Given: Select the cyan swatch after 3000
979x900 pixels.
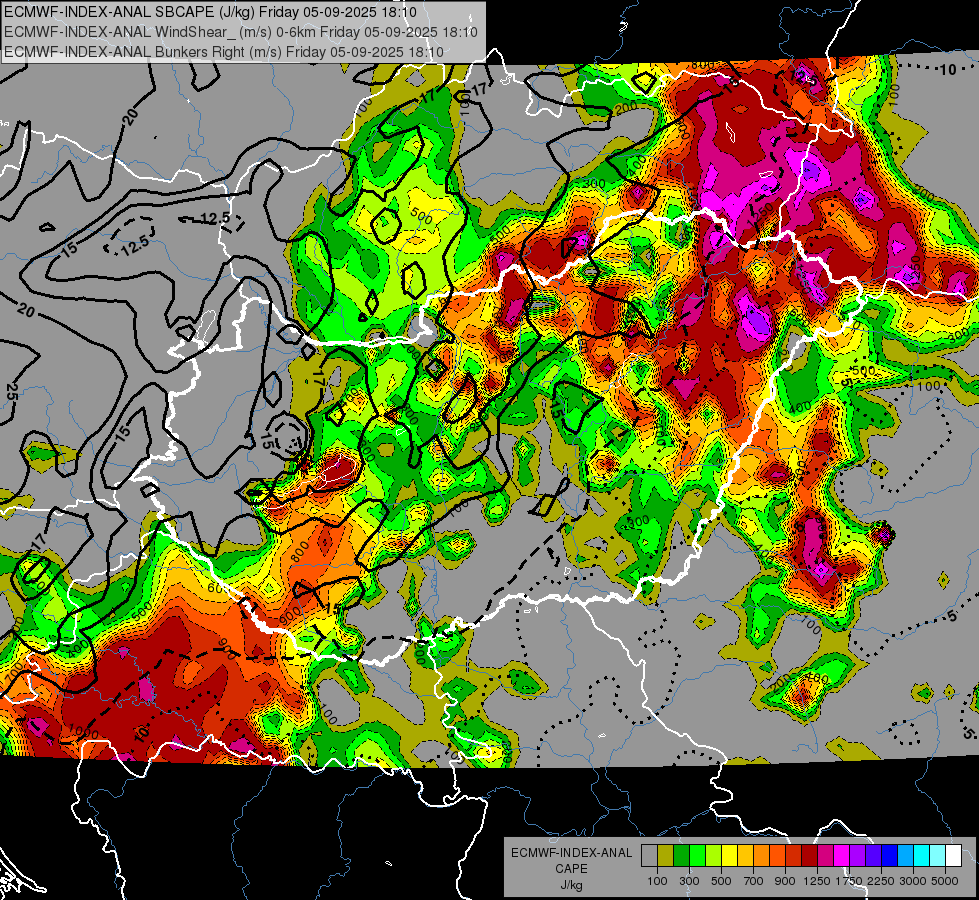Looking at the screenshot, I should tap(922, 855).
